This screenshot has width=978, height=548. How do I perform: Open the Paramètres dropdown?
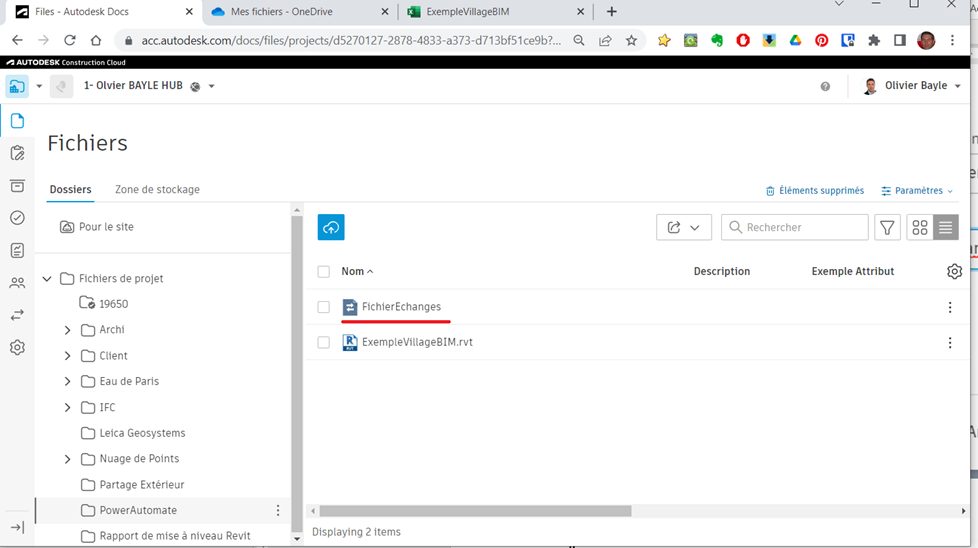[x=917, y=191]
